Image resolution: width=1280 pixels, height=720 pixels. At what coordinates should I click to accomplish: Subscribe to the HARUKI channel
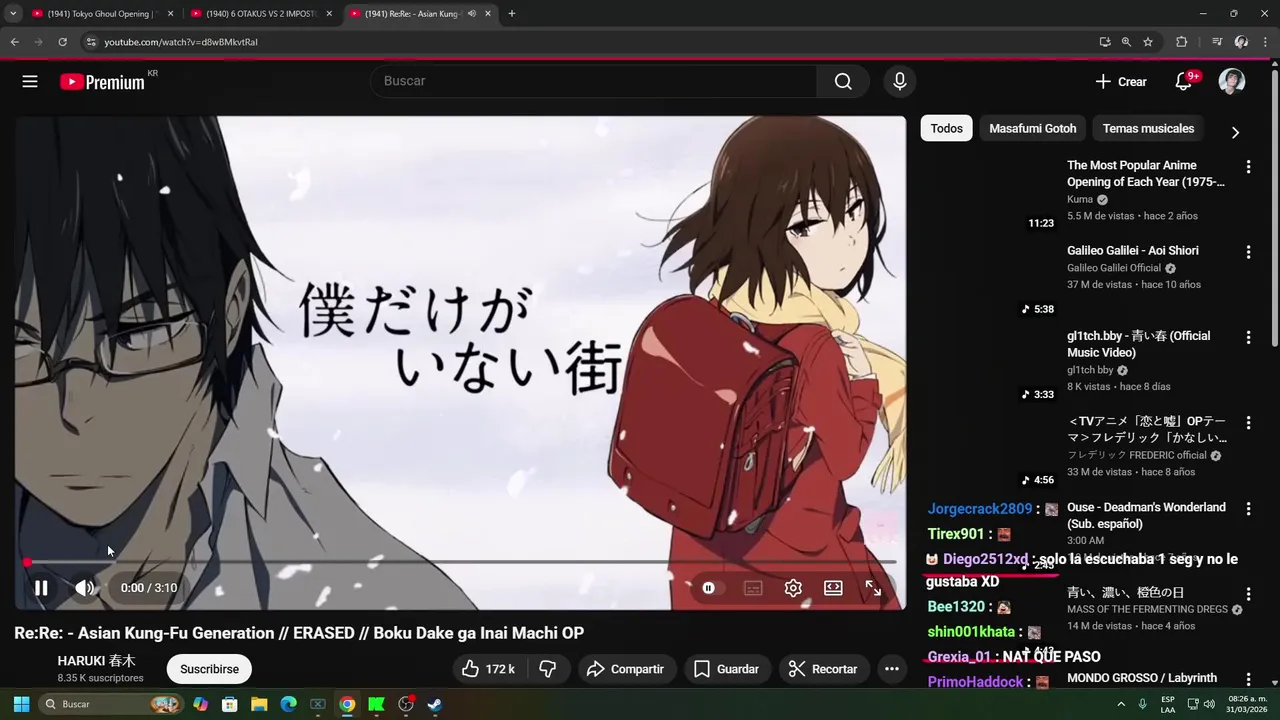(x=210, y=669)
